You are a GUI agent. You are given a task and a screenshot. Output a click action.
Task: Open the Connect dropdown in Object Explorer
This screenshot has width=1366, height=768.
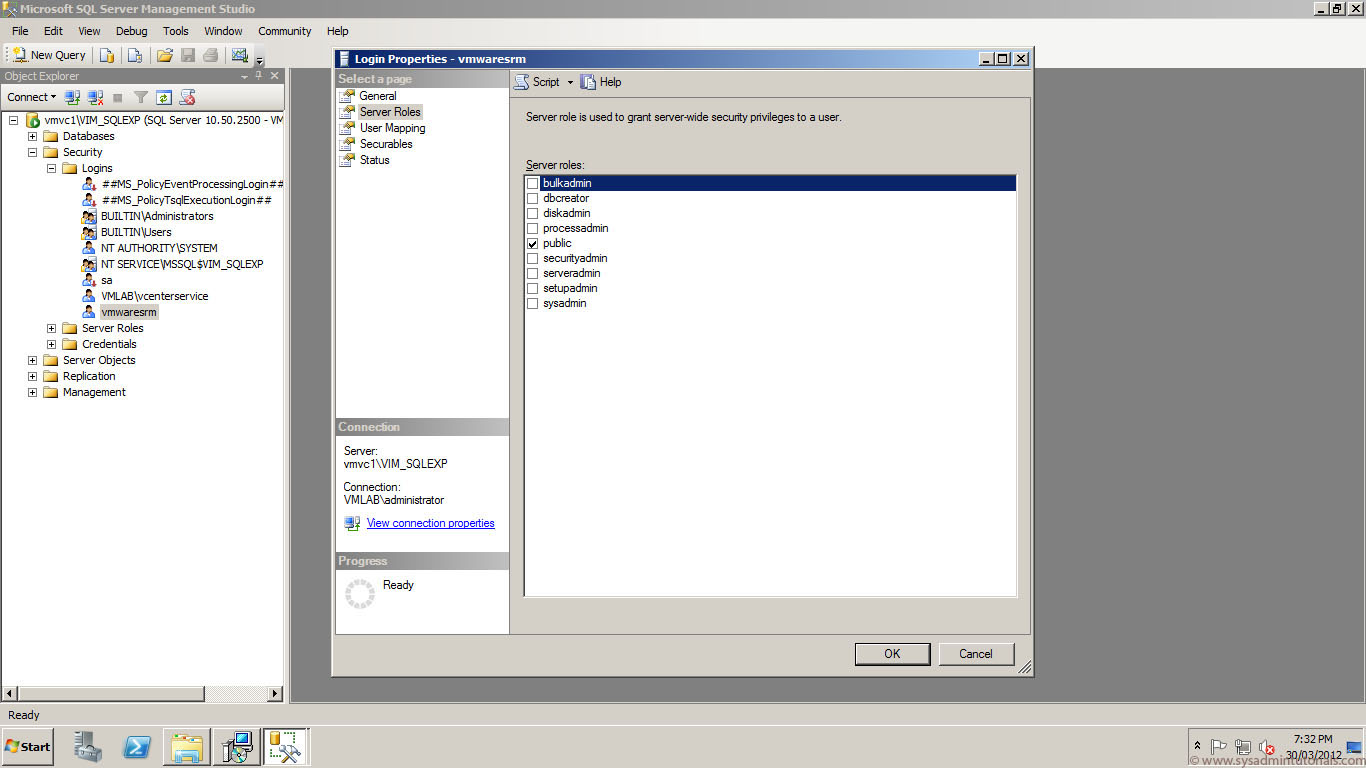(x=32, y=97)
